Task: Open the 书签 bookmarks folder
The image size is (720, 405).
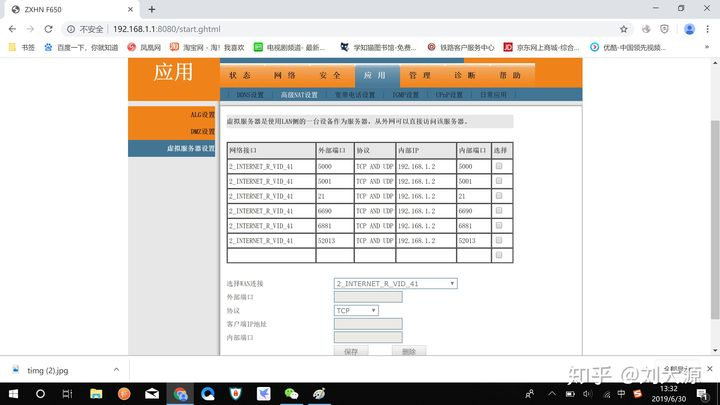Action: (x=22, y=47)
